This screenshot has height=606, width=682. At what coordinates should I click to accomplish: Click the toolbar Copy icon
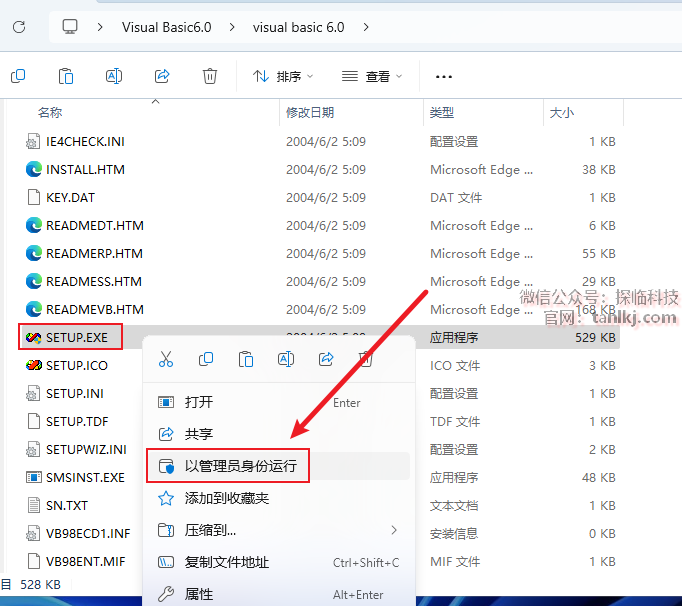(18, 77)
